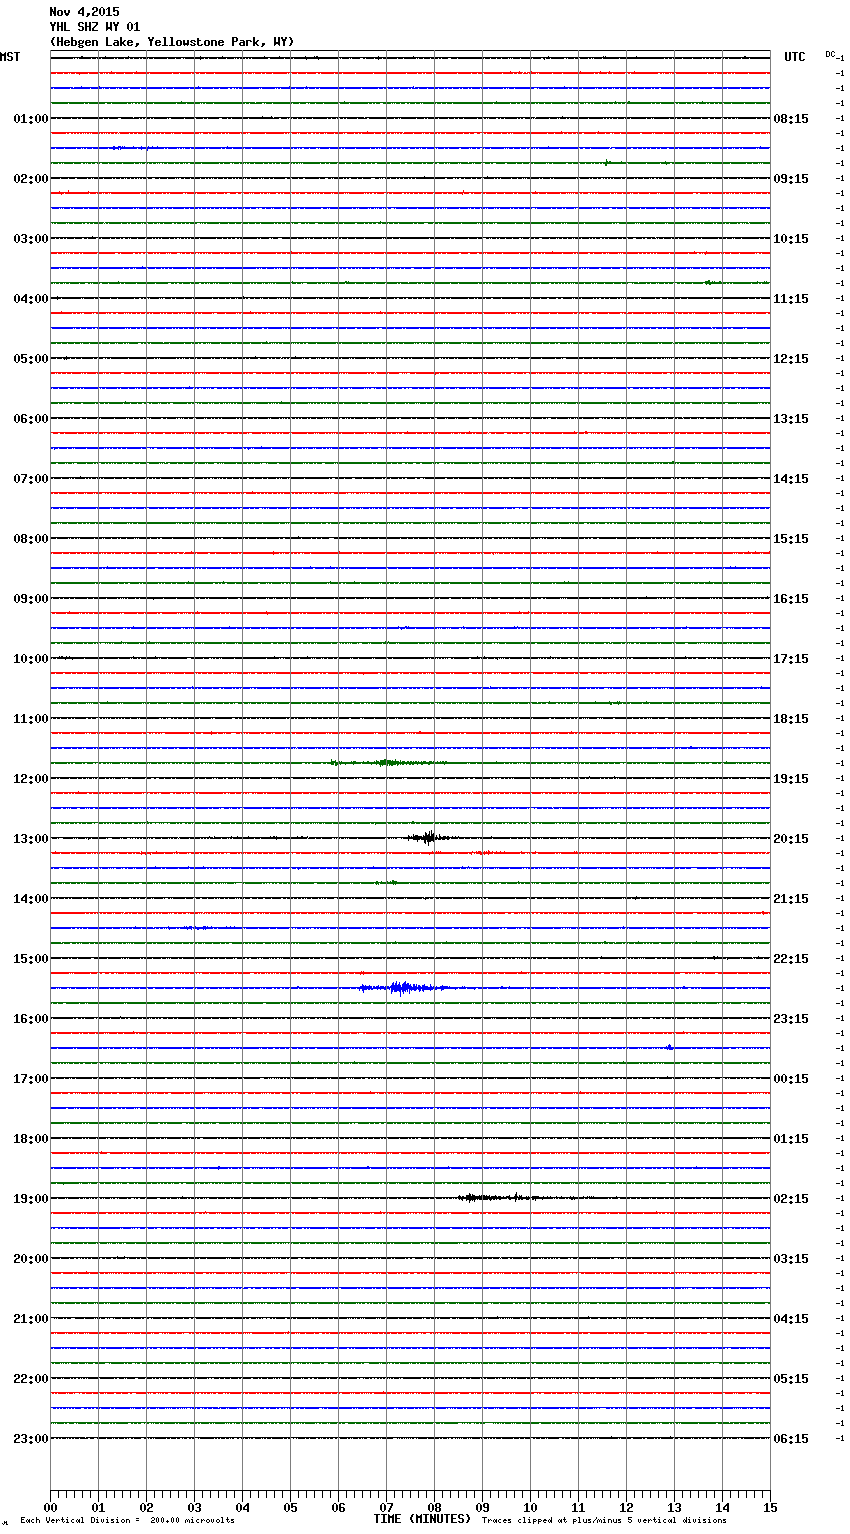This screenshot has height=1534, width=850.
Task: Click the "19:00" MST row label
Action: click(x=31, y=1199)
